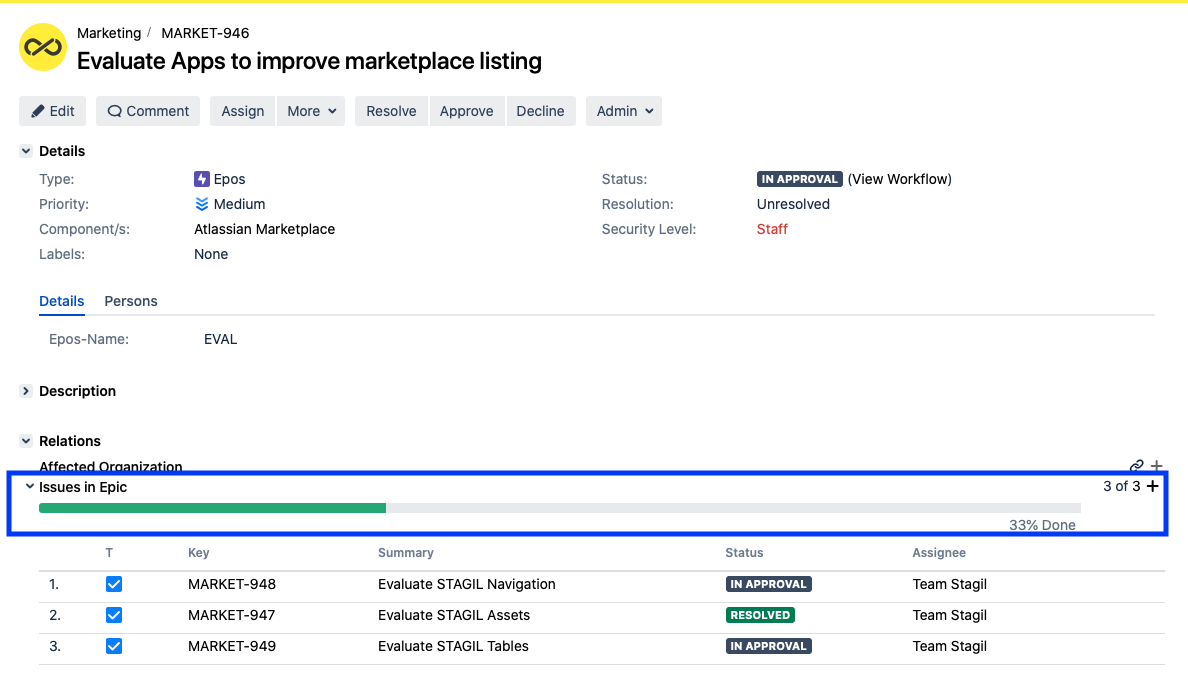The image size is (1188, 696).
Task: Open Evaluate STAGIL Navigation summary
Action: point(467,585)
